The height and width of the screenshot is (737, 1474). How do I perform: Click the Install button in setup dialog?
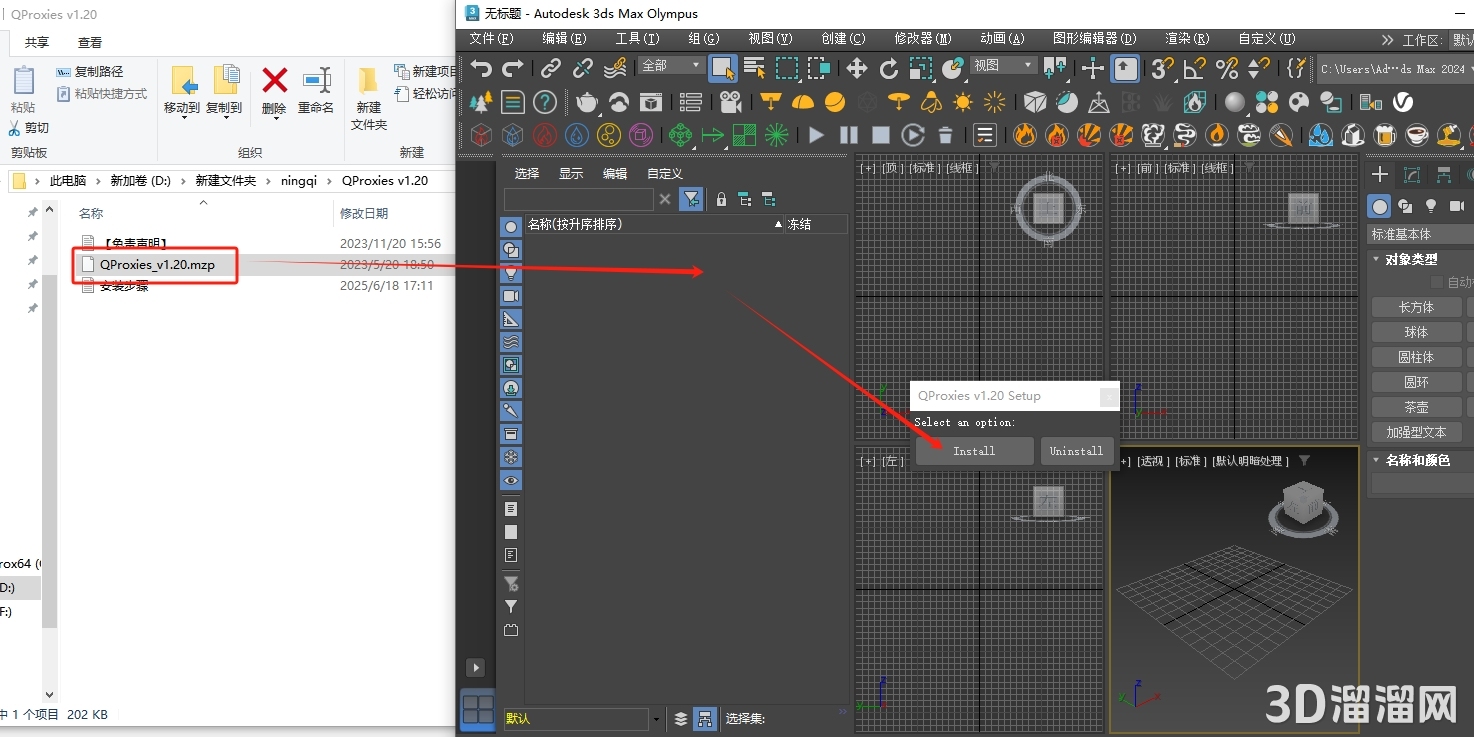(974, 451)
